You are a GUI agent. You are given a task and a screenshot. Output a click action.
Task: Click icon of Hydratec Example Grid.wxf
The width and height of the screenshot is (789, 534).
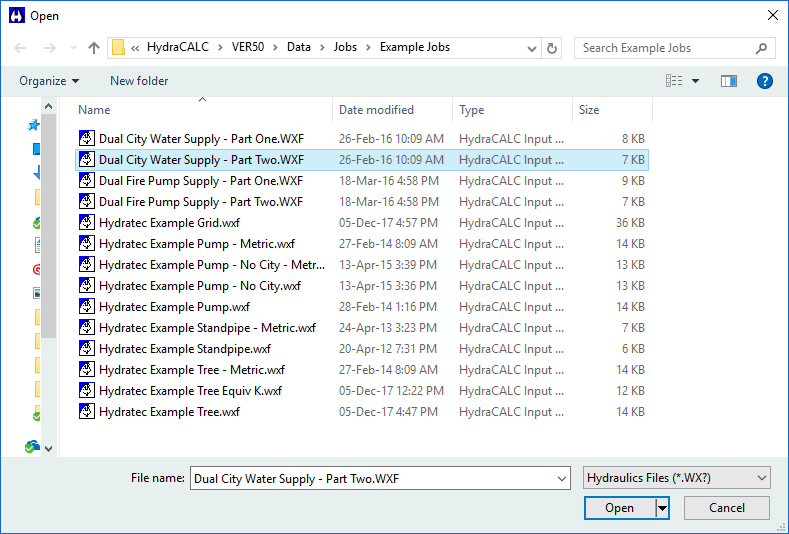pyautogui.click(x=87, y=222)
